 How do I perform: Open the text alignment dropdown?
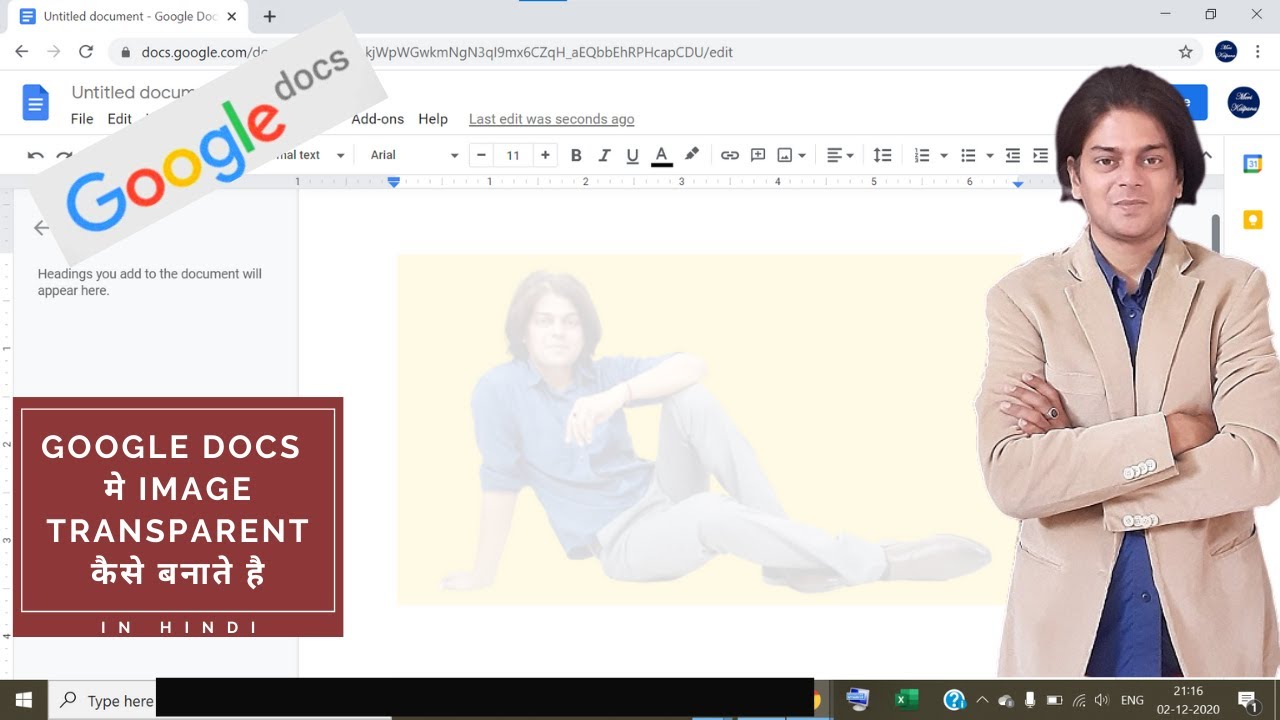(840, 155)
